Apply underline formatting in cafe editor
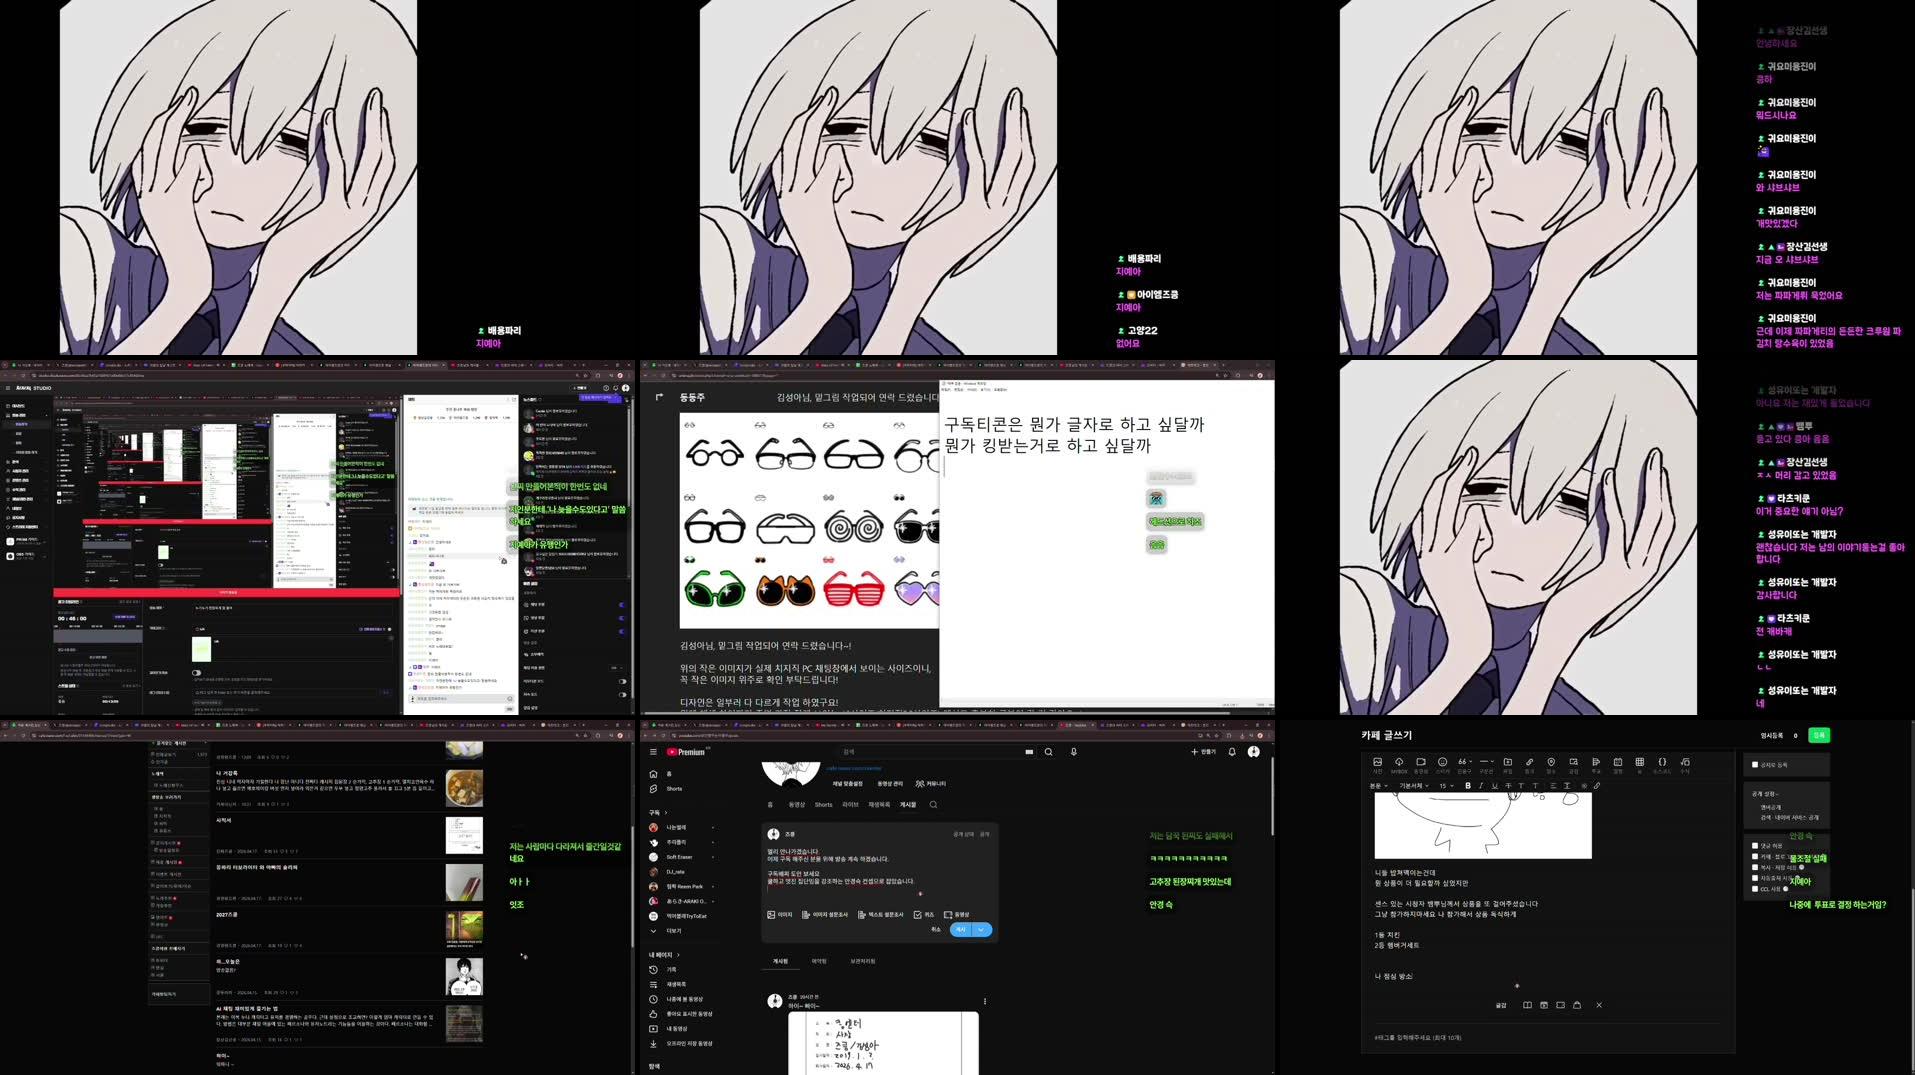This screenshot has width=1915, height=1075. [x=1495, y=786]
